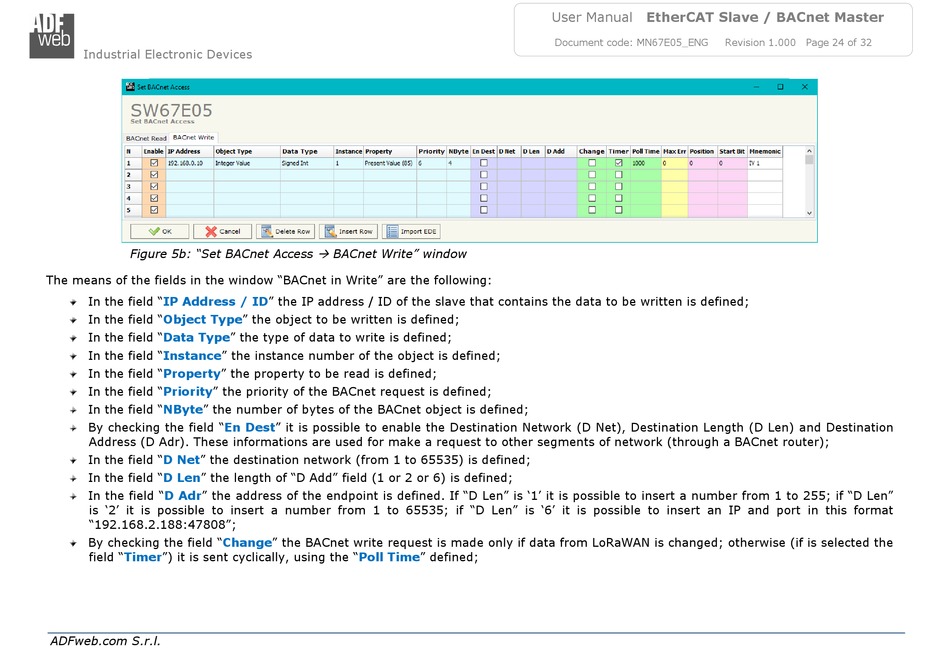Uncheck the Timer checkbox in row 1
The image size is (950, 659).
[x=619, y=163]
